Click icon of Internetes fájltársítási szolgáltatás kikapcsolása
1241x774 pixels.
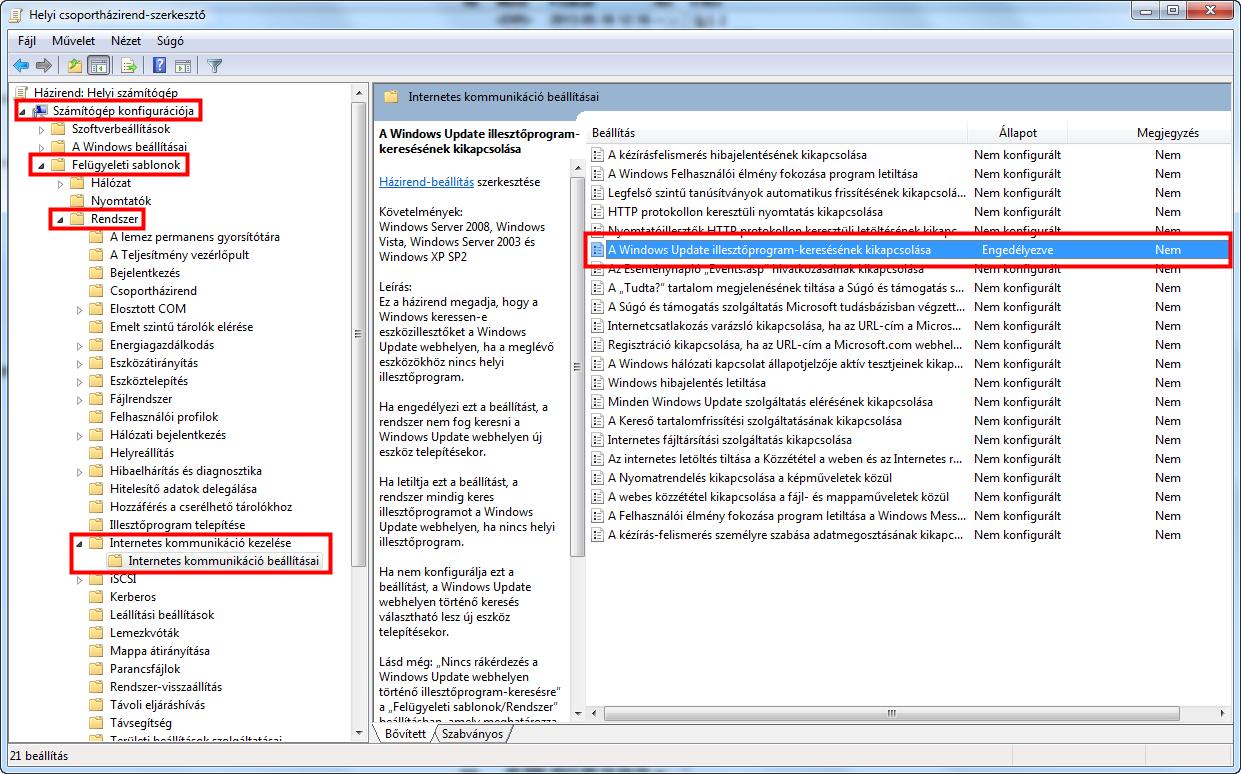click(x=598, y=440)
